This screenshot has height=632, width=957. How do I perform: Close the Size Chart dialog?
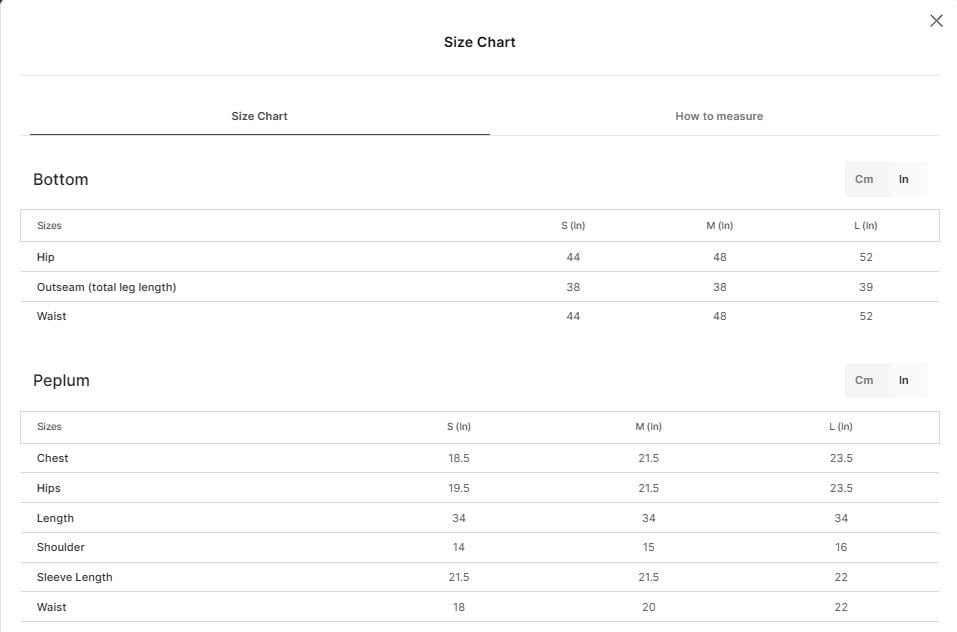point(936,21)
